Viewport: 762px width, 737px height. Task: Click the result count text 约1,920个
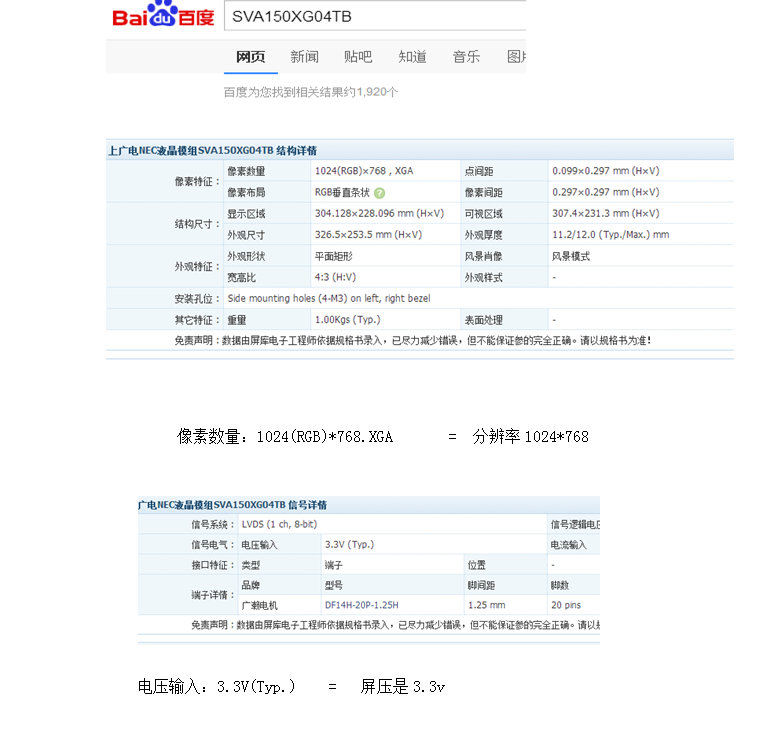pos(371,92)
